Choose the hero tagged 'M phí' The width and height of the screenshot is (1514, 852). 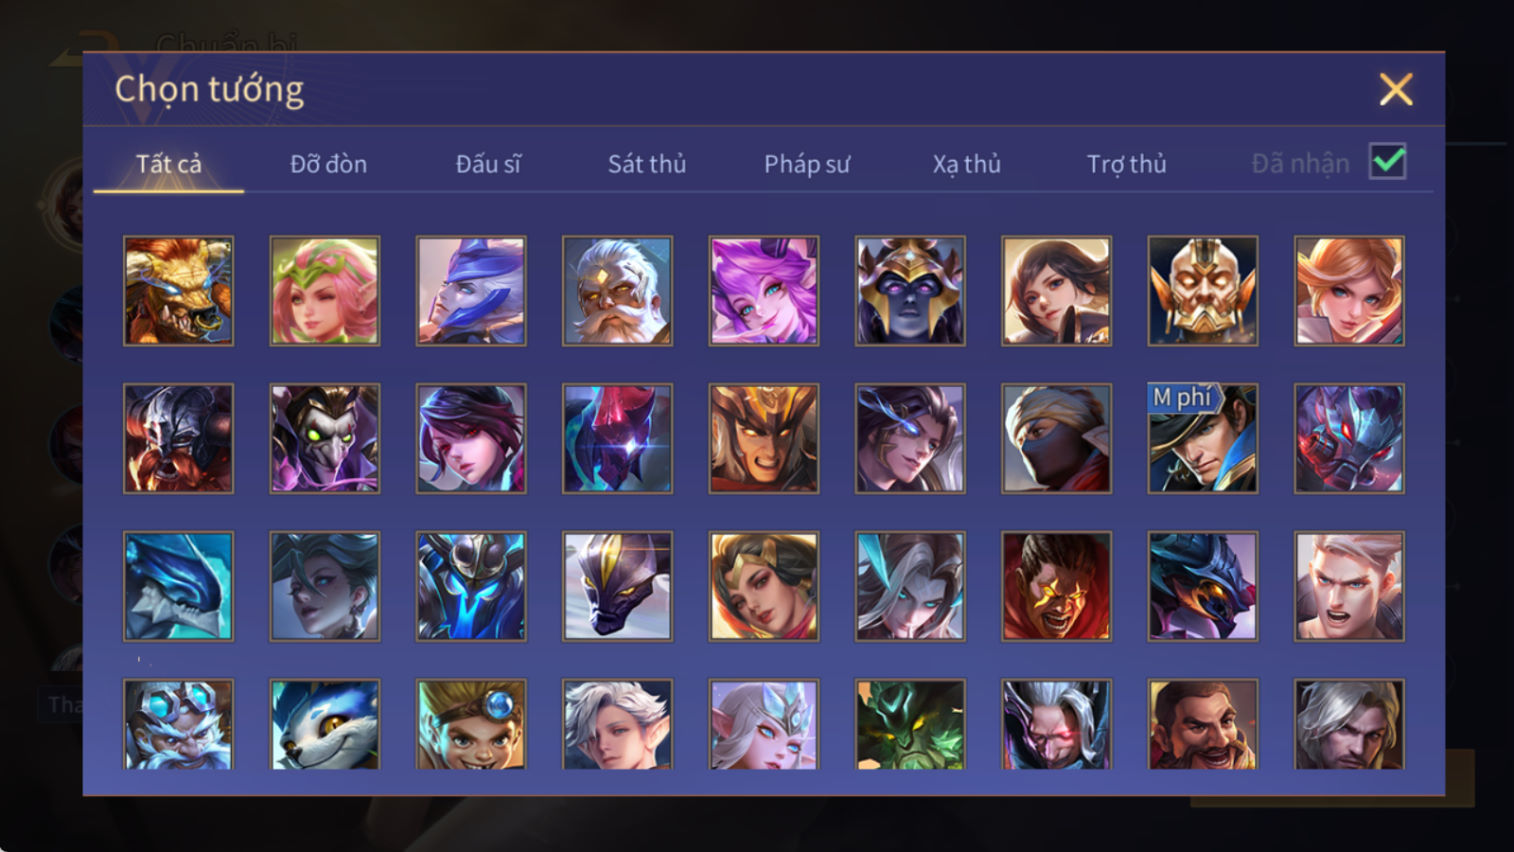[x=1203, y=439]
